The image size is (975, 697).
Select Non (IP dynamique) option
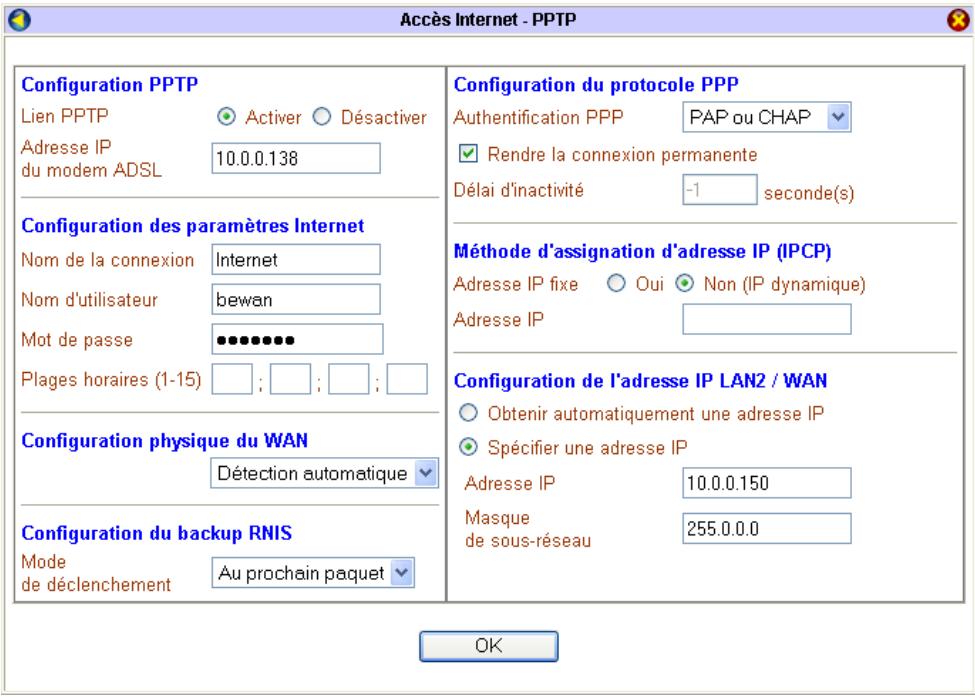point(685,284)
